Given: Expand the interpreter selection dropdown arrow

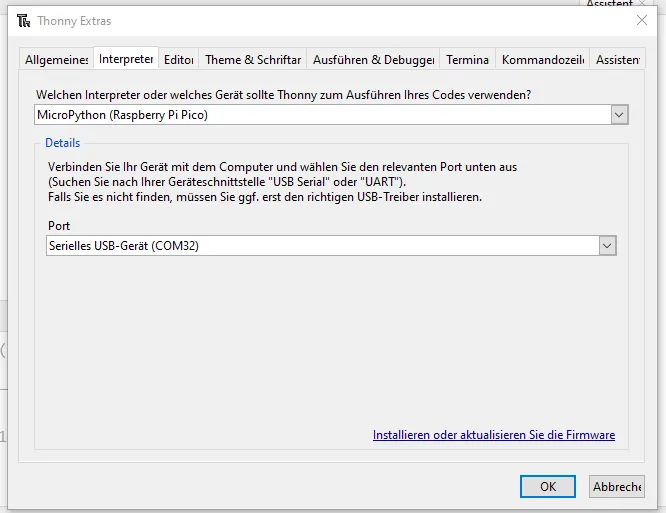Looking at the screenshot, I should click(620, 115).
